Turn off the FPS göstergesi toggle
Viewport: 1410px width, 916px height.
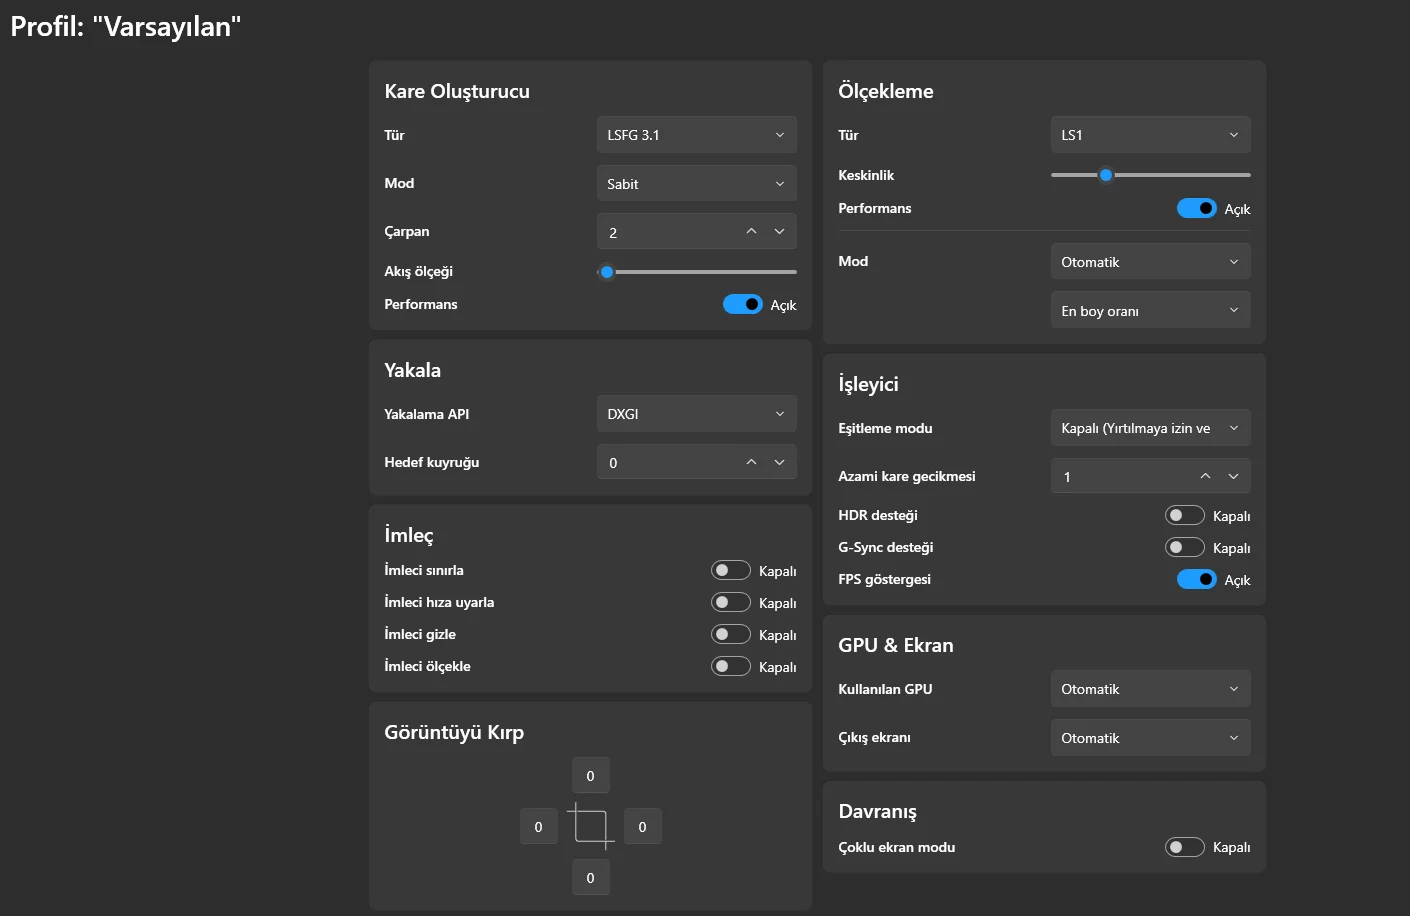click(1196, 579)
